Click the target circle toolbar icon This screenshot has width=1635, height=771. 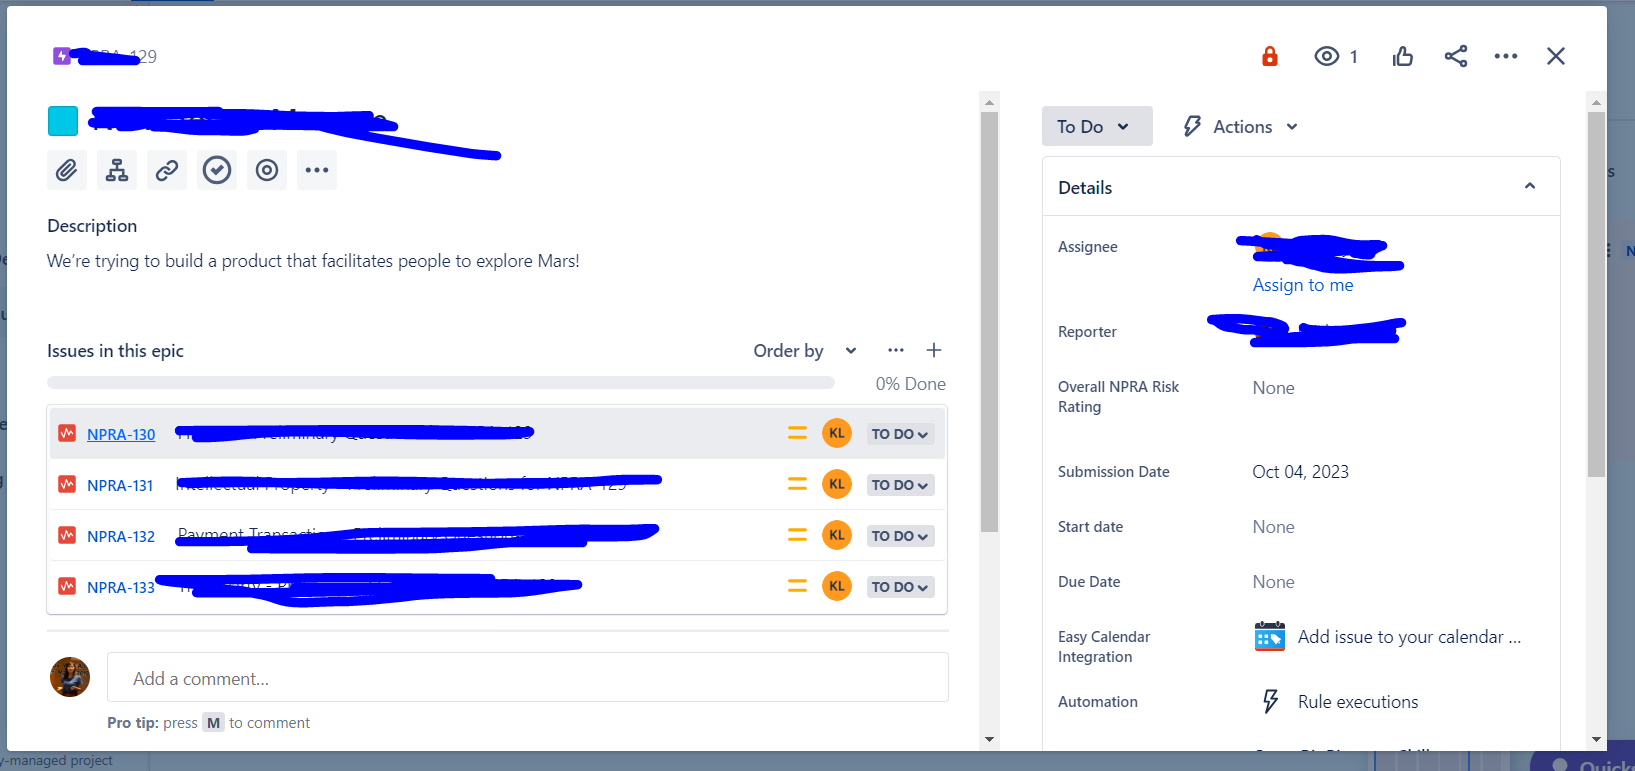(267, 170)
